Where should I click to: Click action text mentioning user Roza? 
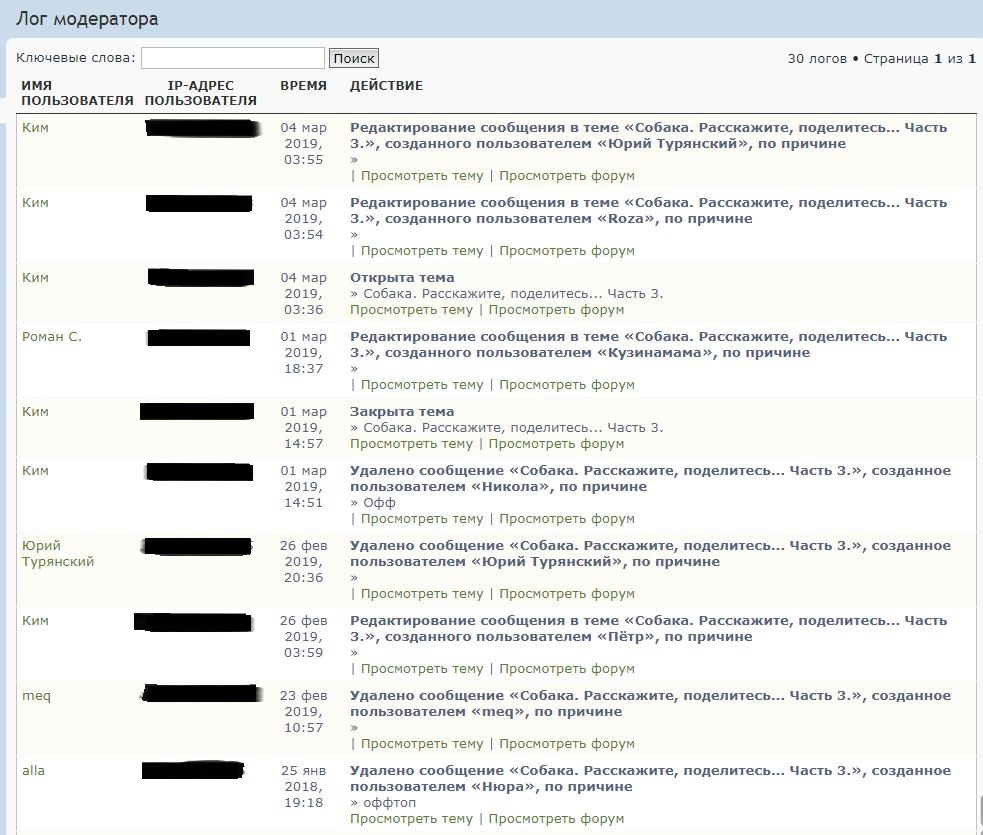coord(648,211)
